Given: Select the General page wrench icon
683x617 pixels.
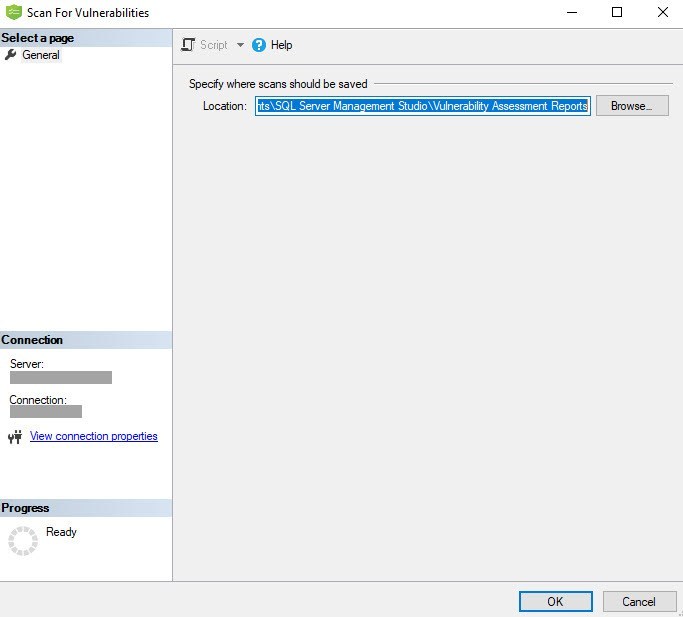Looking at the screenshot, I should [x=11, y=55].
